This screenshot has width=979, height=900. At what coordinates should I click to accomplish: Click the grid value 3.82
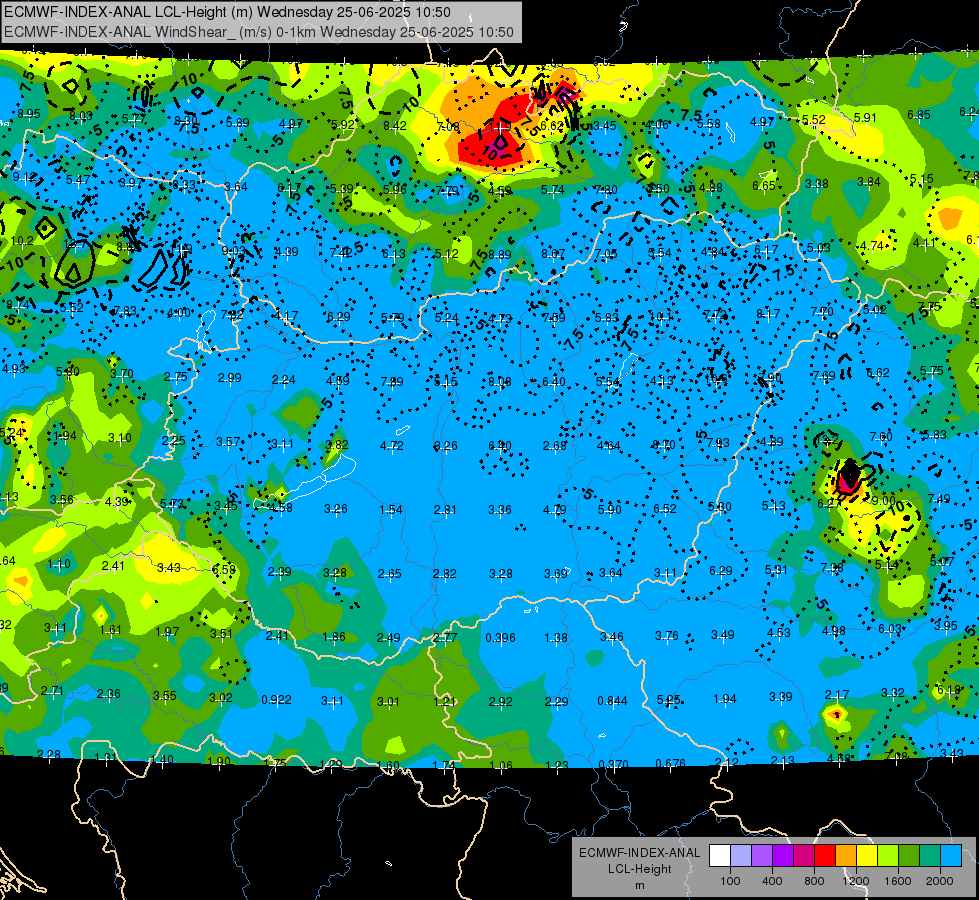[337, 445]
